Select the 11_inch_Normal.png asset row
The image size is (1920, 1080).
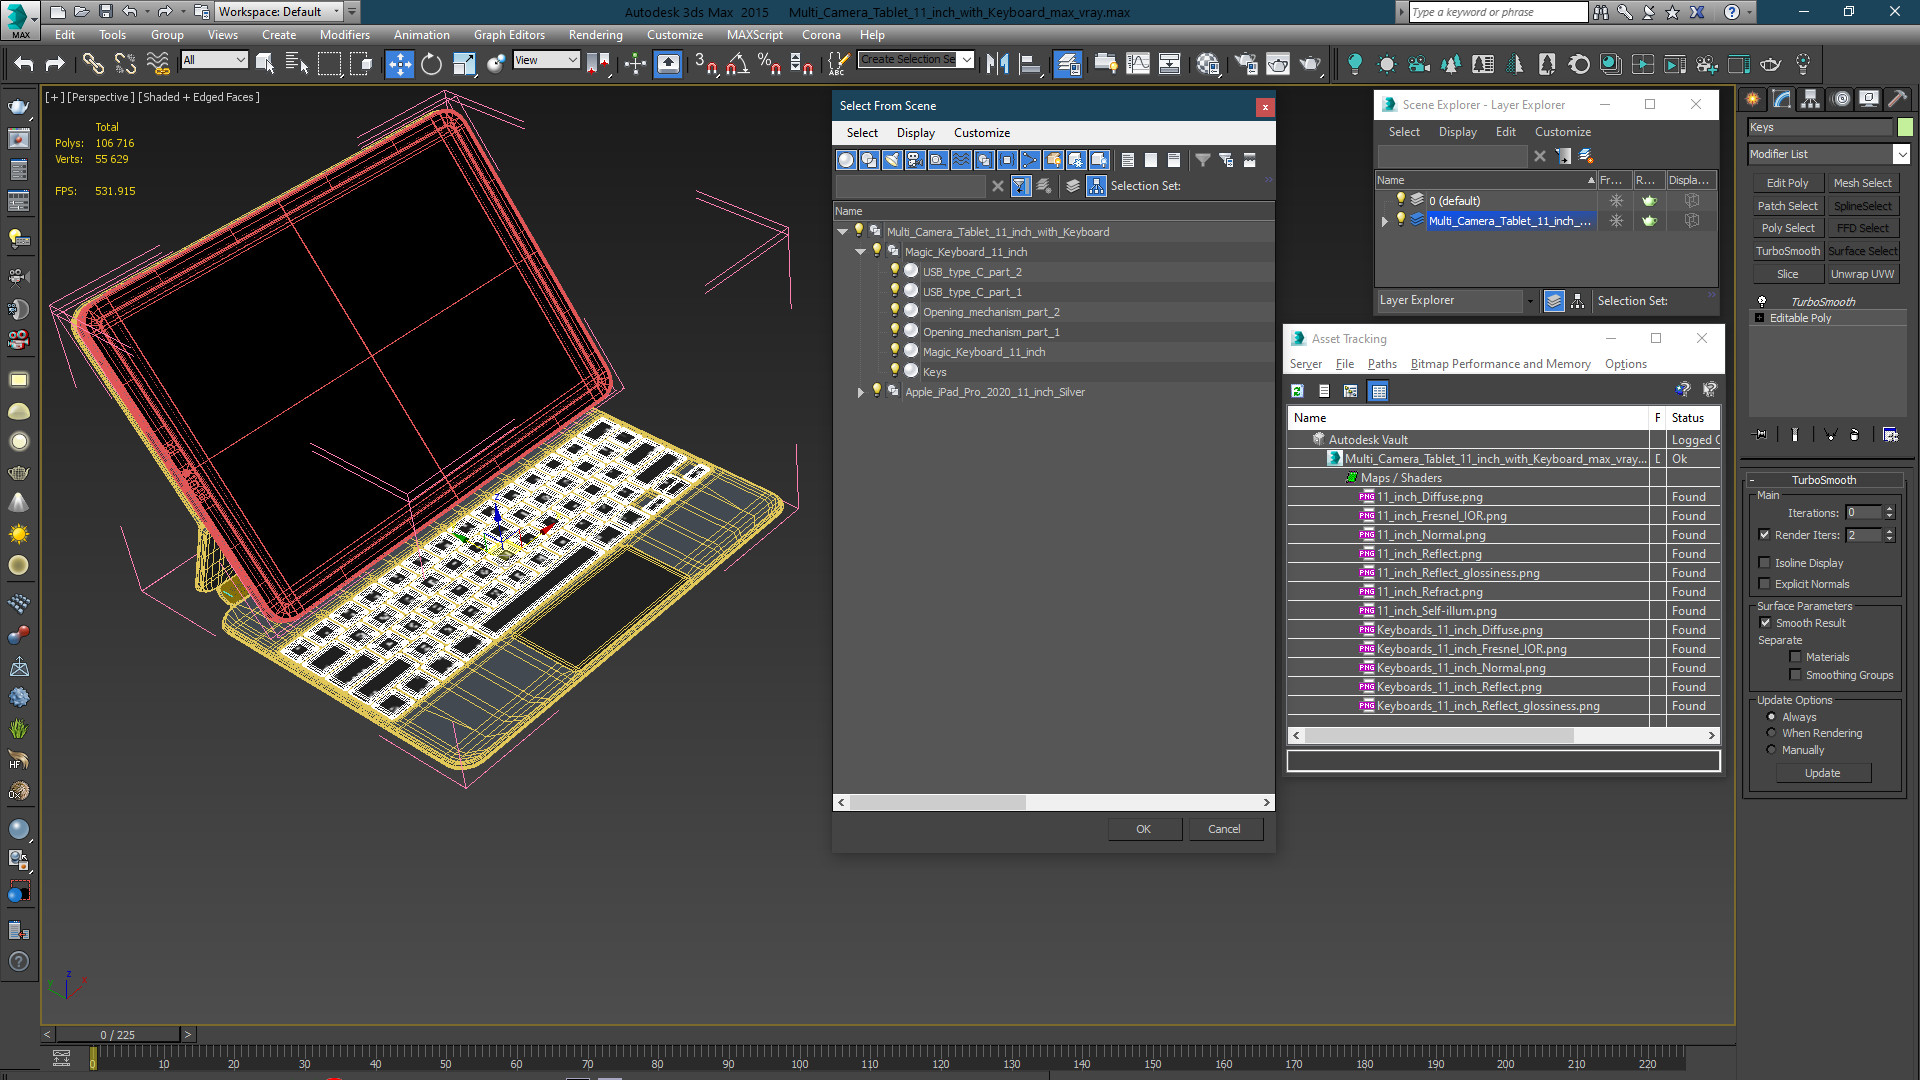tap(1431, 535)
